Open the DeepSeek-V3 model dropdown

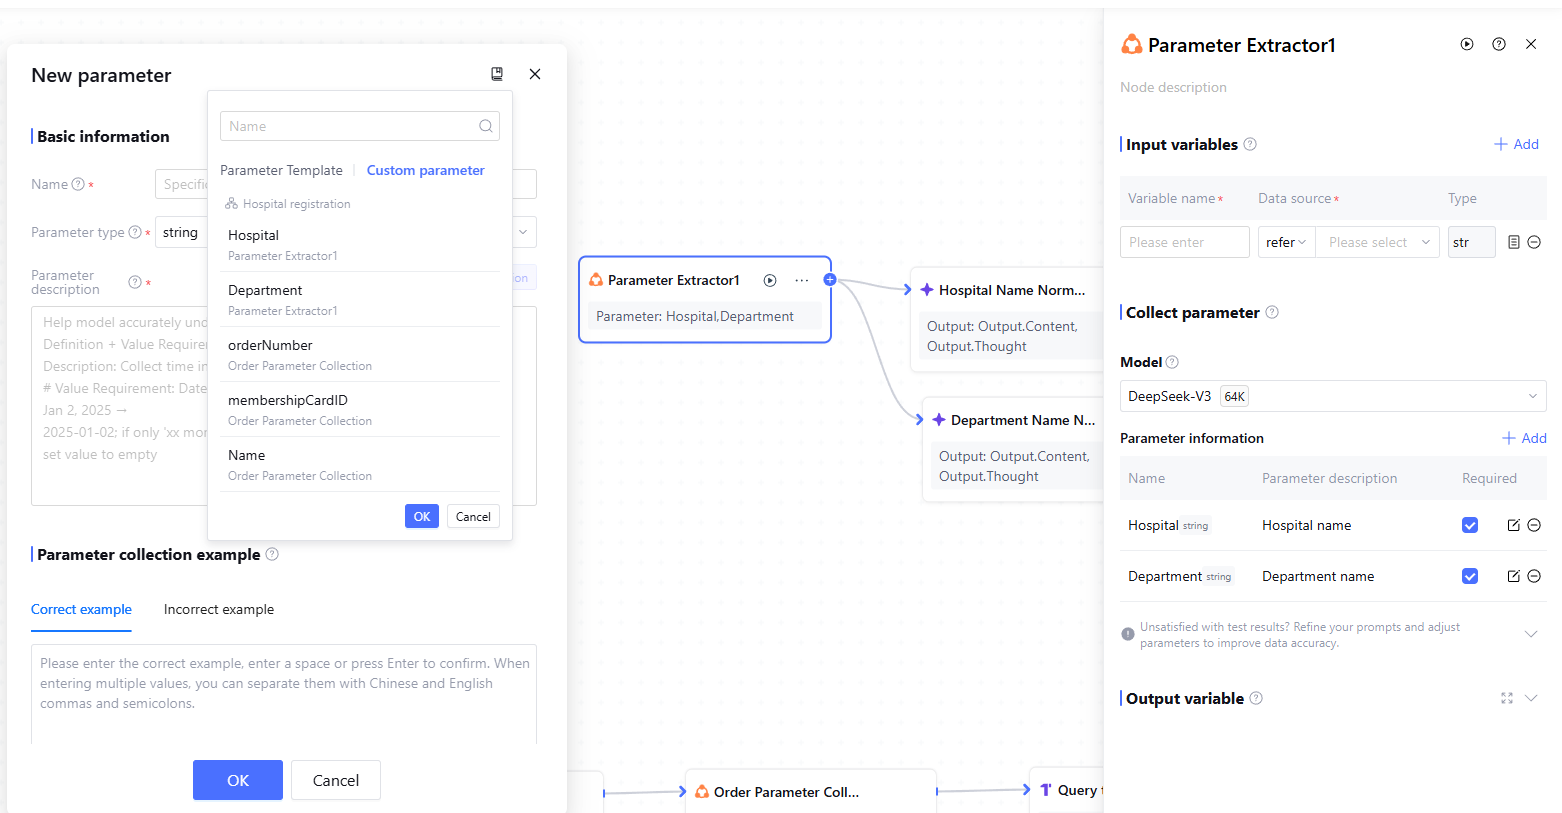[x=1332, y=396]
